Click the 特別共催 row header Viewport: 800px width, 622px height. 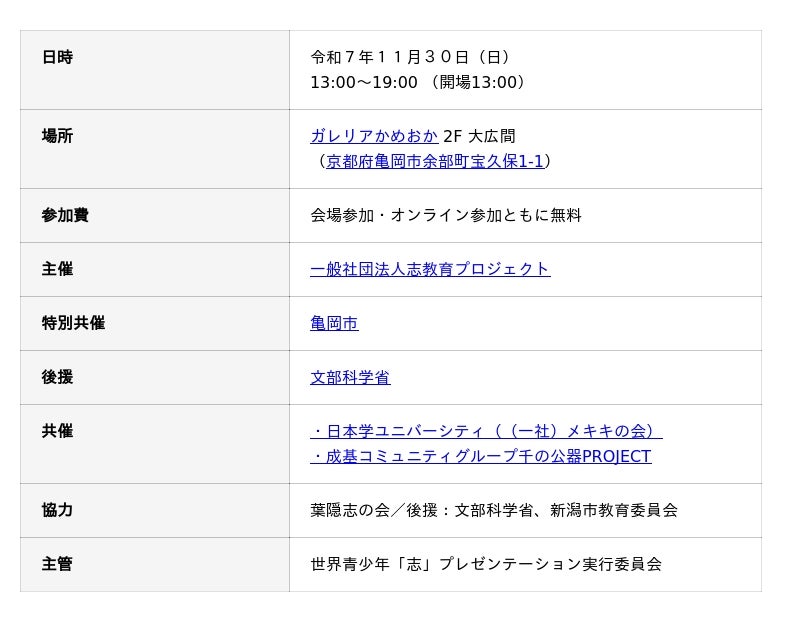pos(73,323)
